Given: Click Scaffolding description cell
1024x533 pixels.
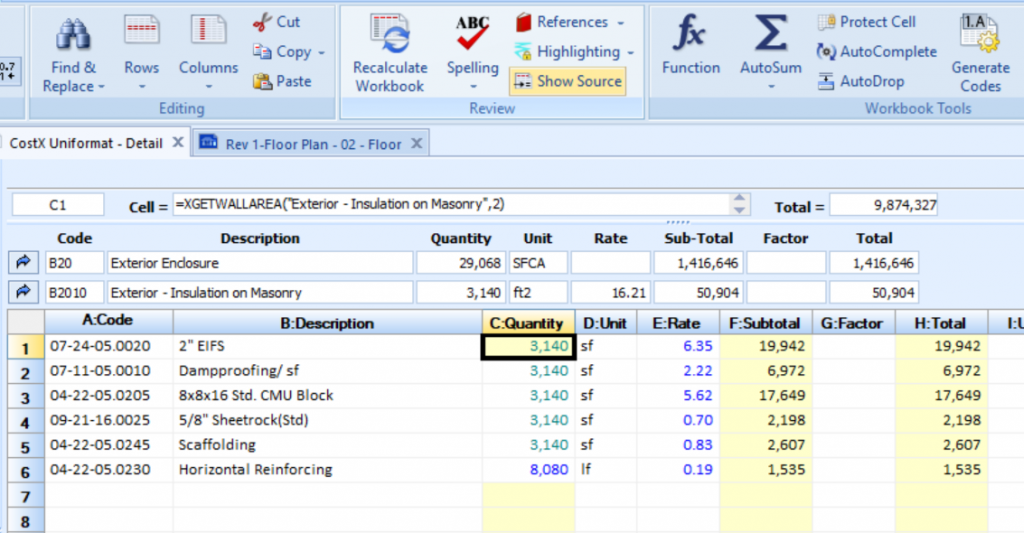Looking at the screenshot, I should (x=327, y=445).
